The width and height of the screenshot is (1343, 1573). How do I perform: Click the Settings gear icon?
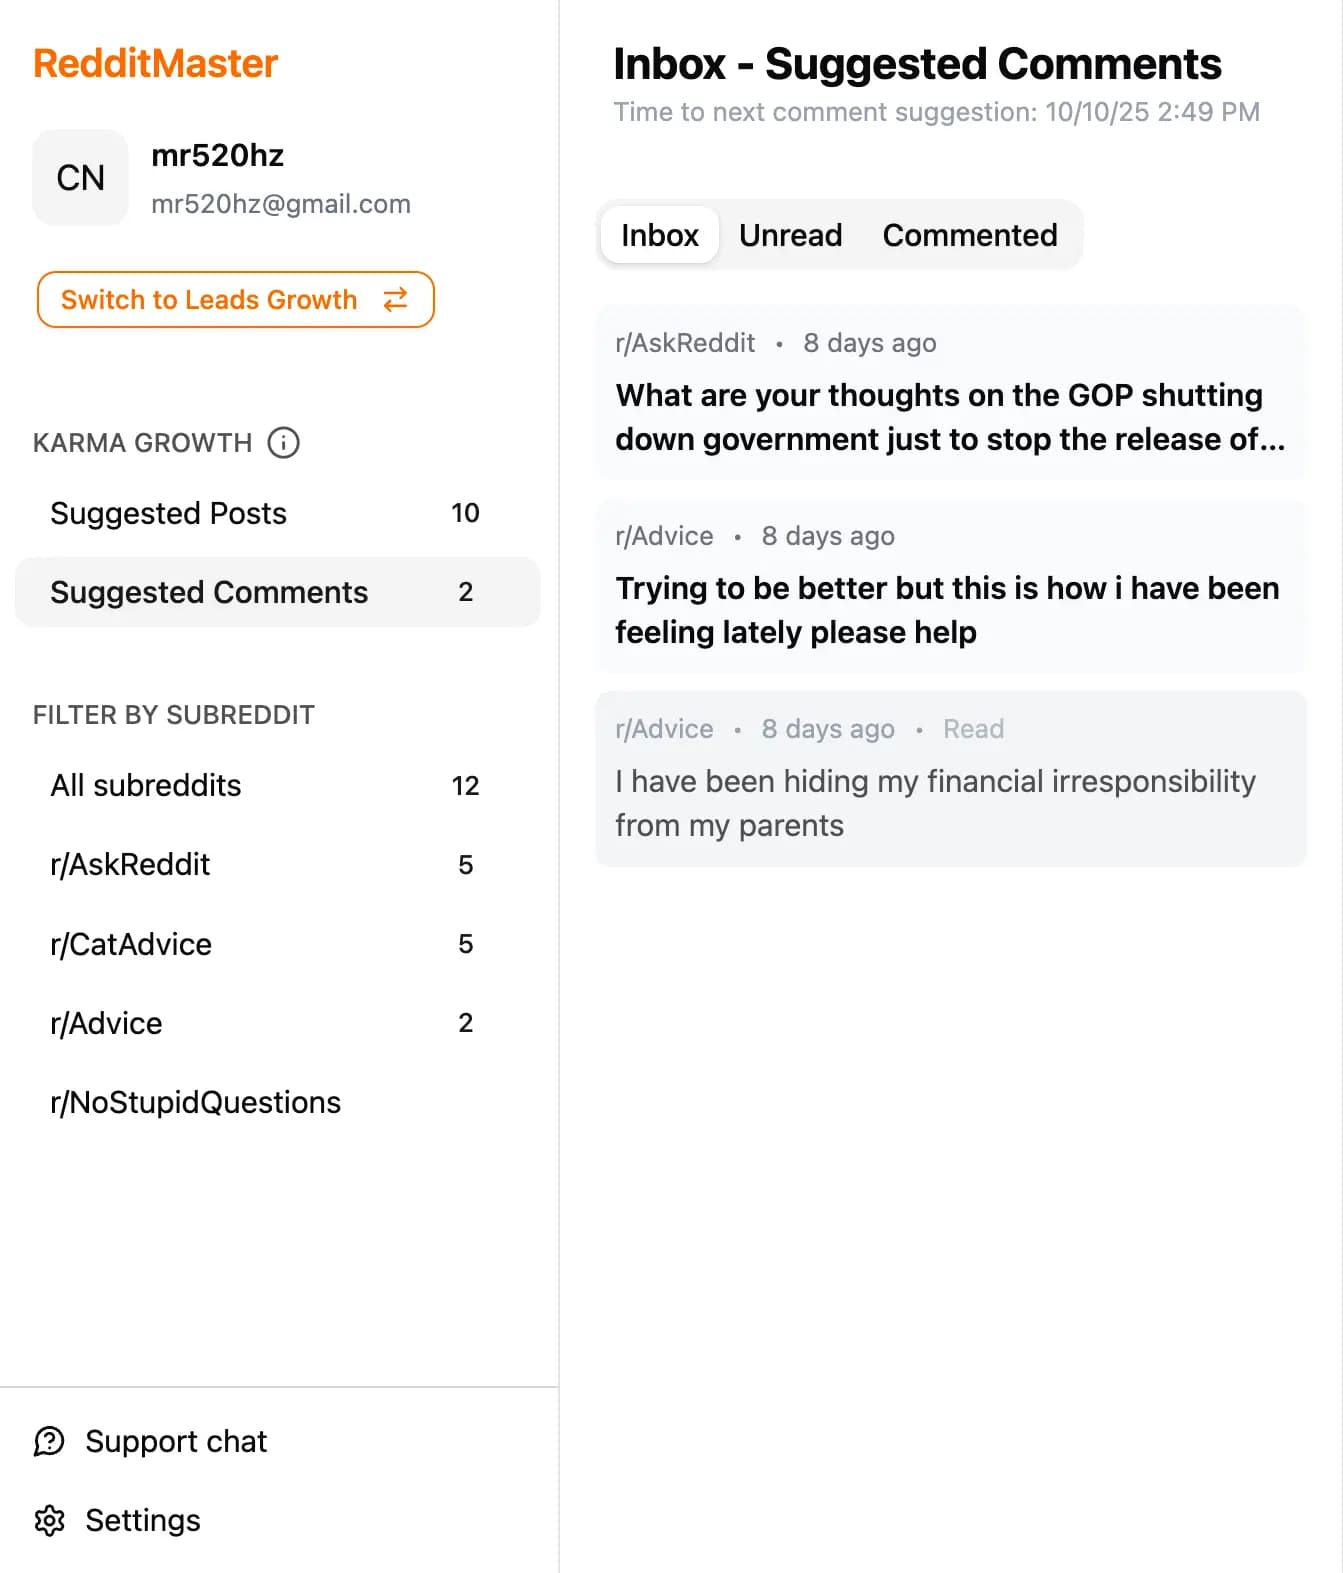tap(49, 1520)
